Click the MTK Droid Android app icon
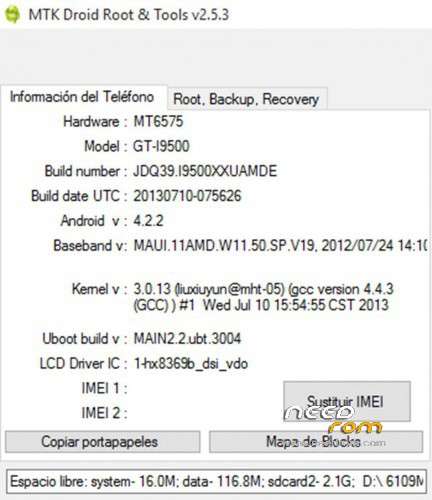The width and height of the screenshot is (432, 500). [13, 15]
